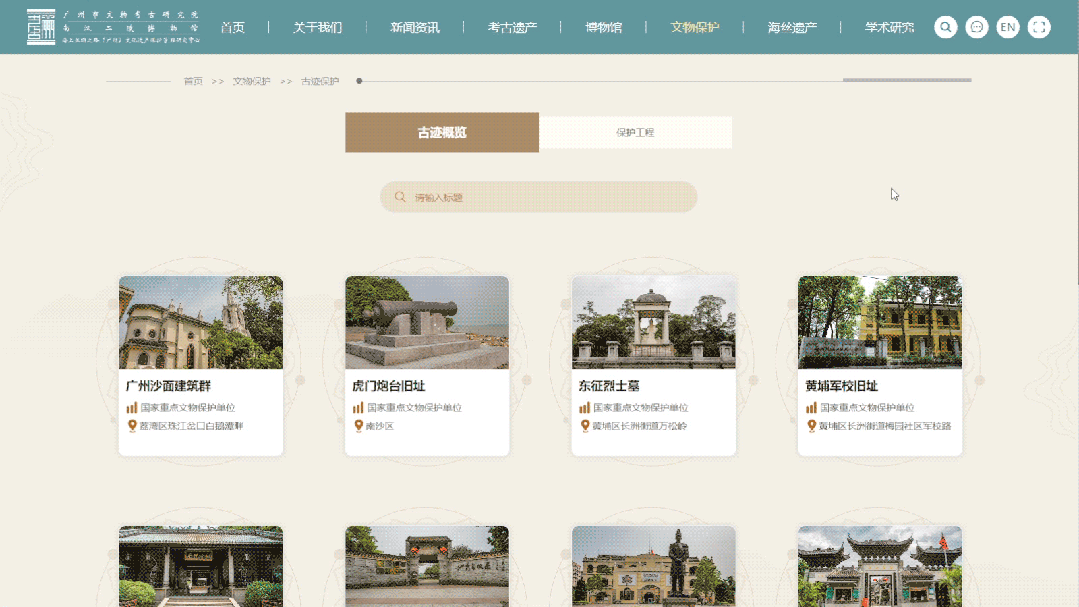Click 国家重点文物保护单位 under 虎门炮台旧址
The image size is (1079, 607).
pos(414,407)
